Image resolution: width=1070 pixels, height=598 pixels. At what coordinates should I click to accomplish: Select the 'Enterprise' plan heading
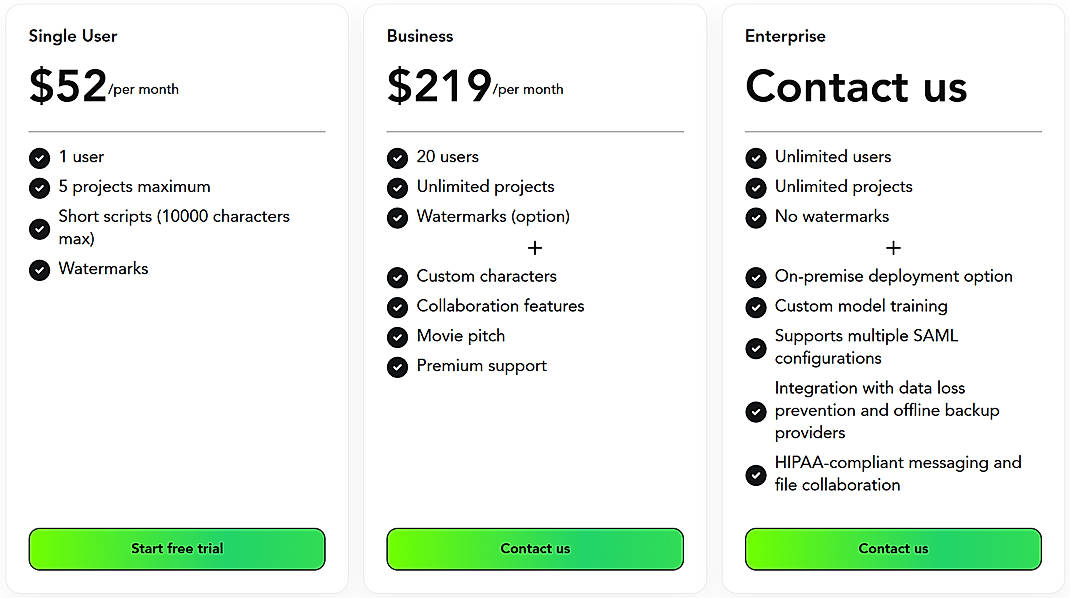785,35
